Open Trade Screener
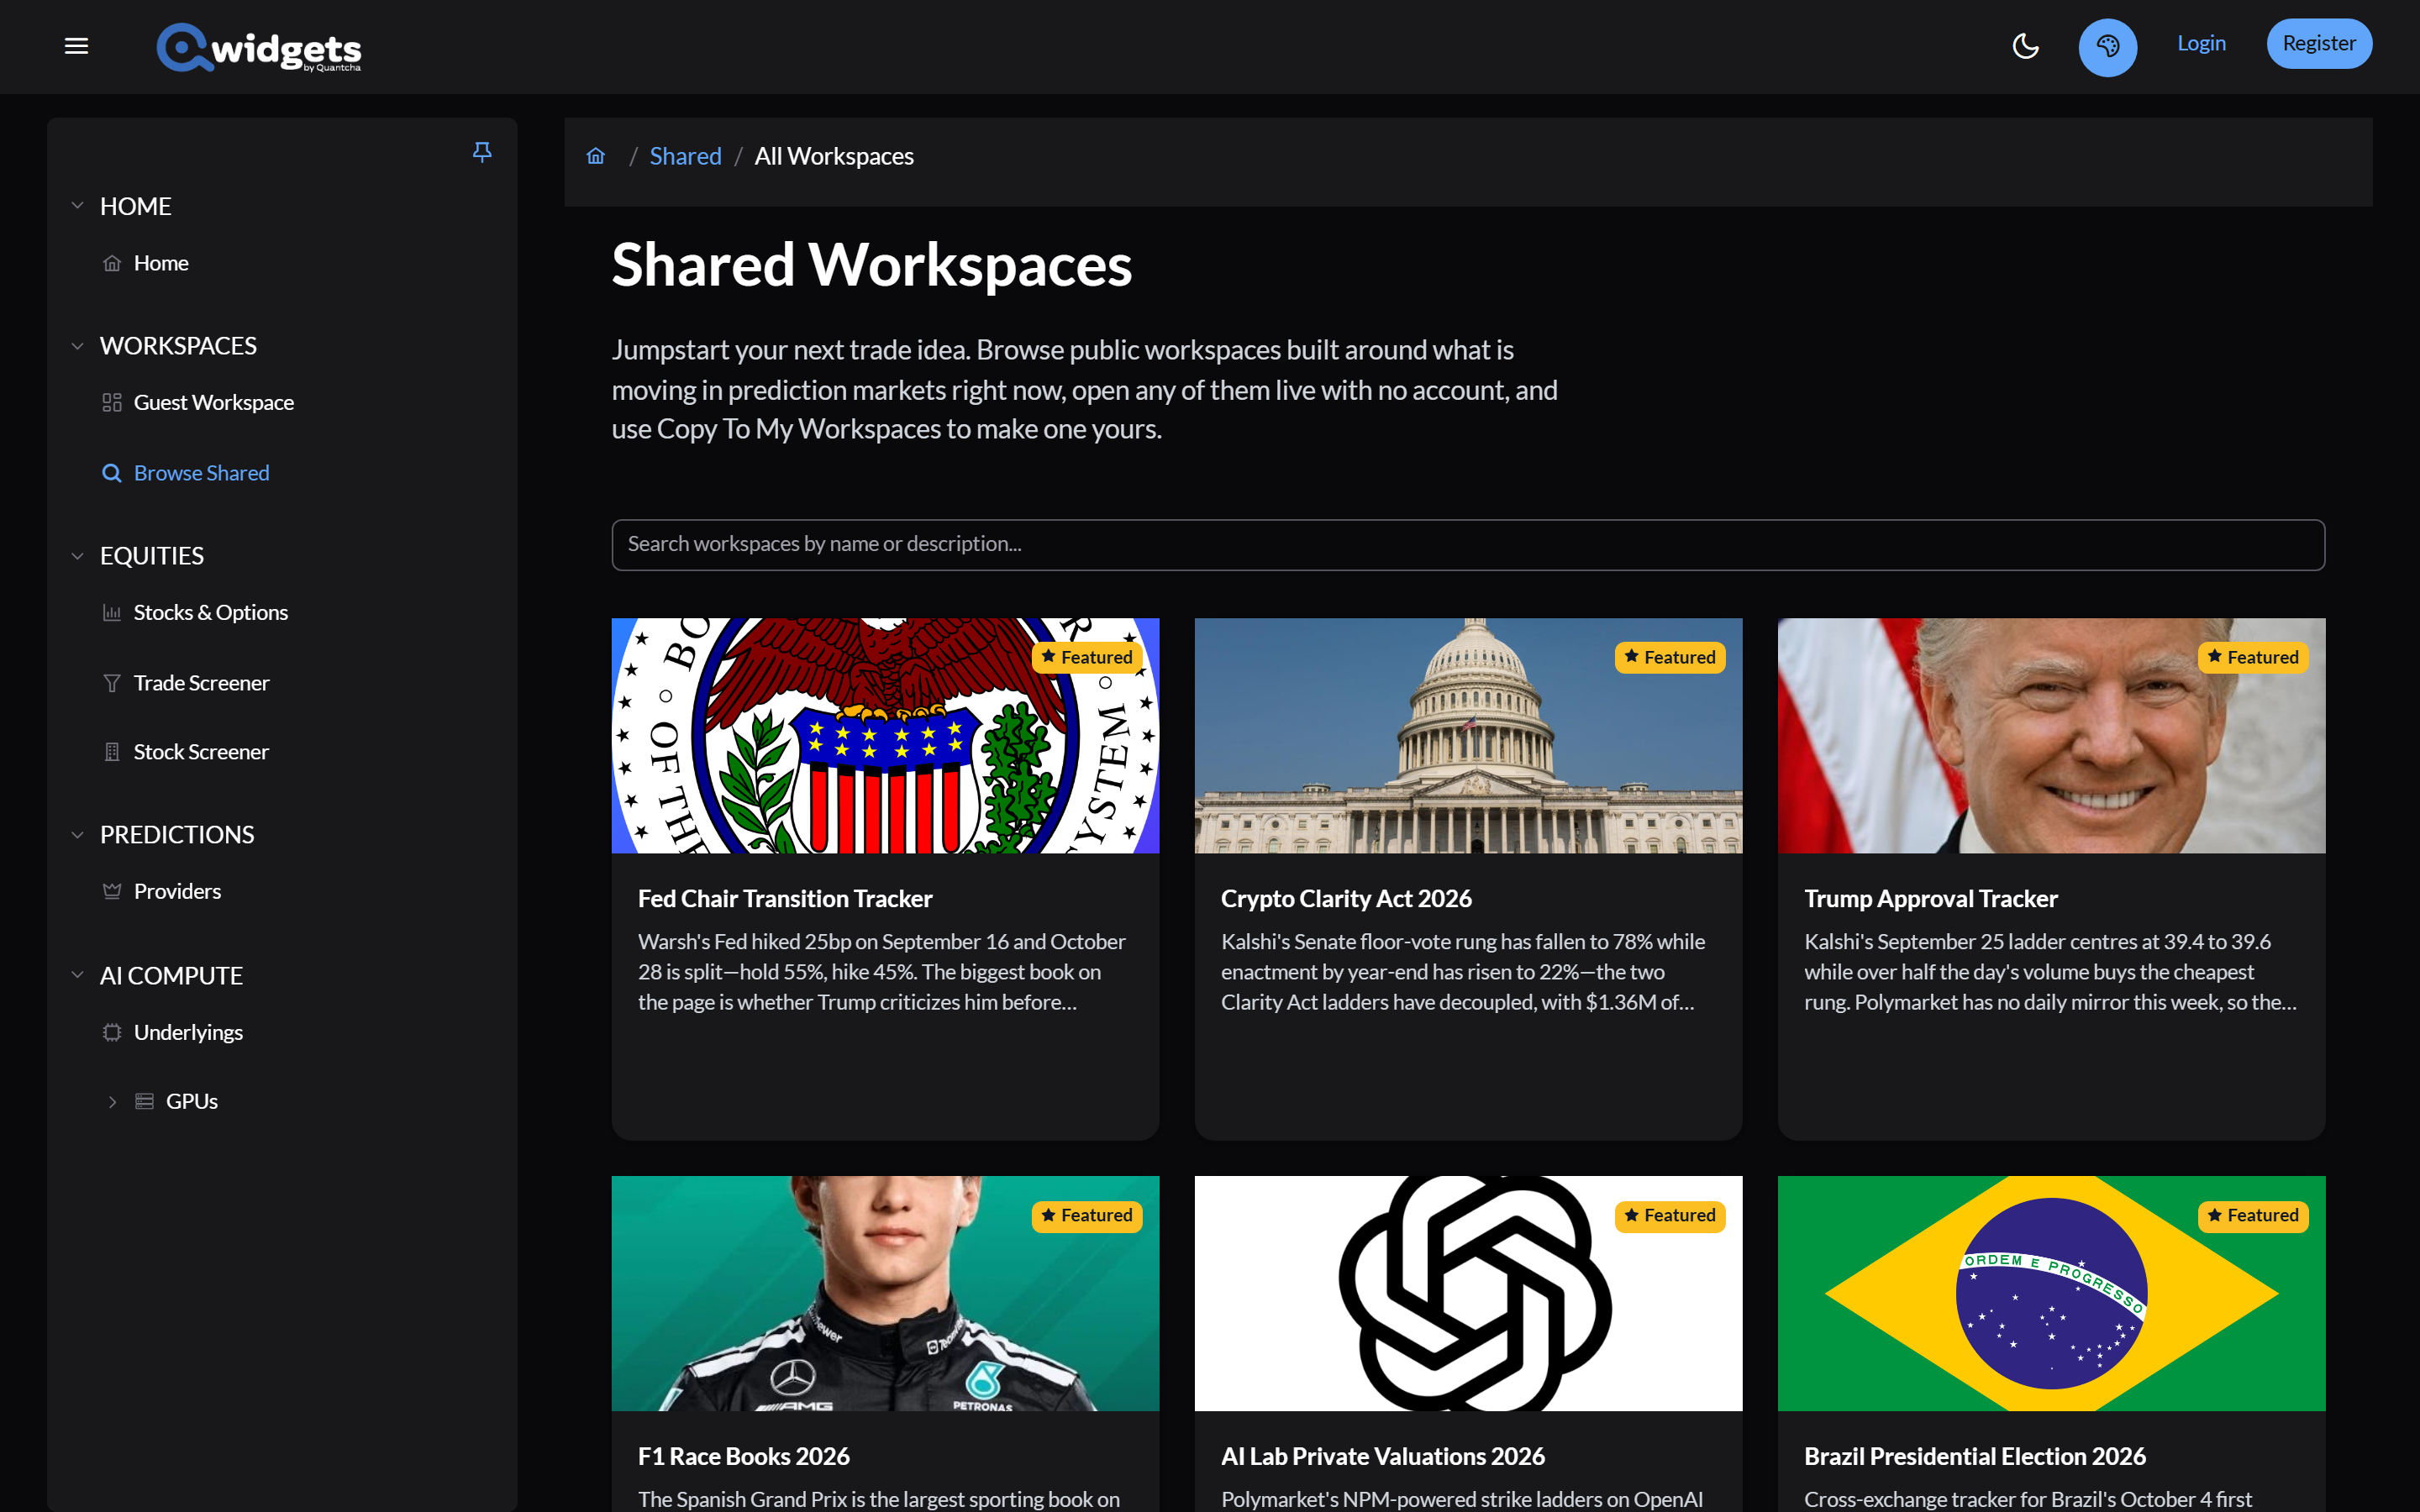Image resolution: width=2420 pixels, height=1512 pixels. [x=202, y=683]
